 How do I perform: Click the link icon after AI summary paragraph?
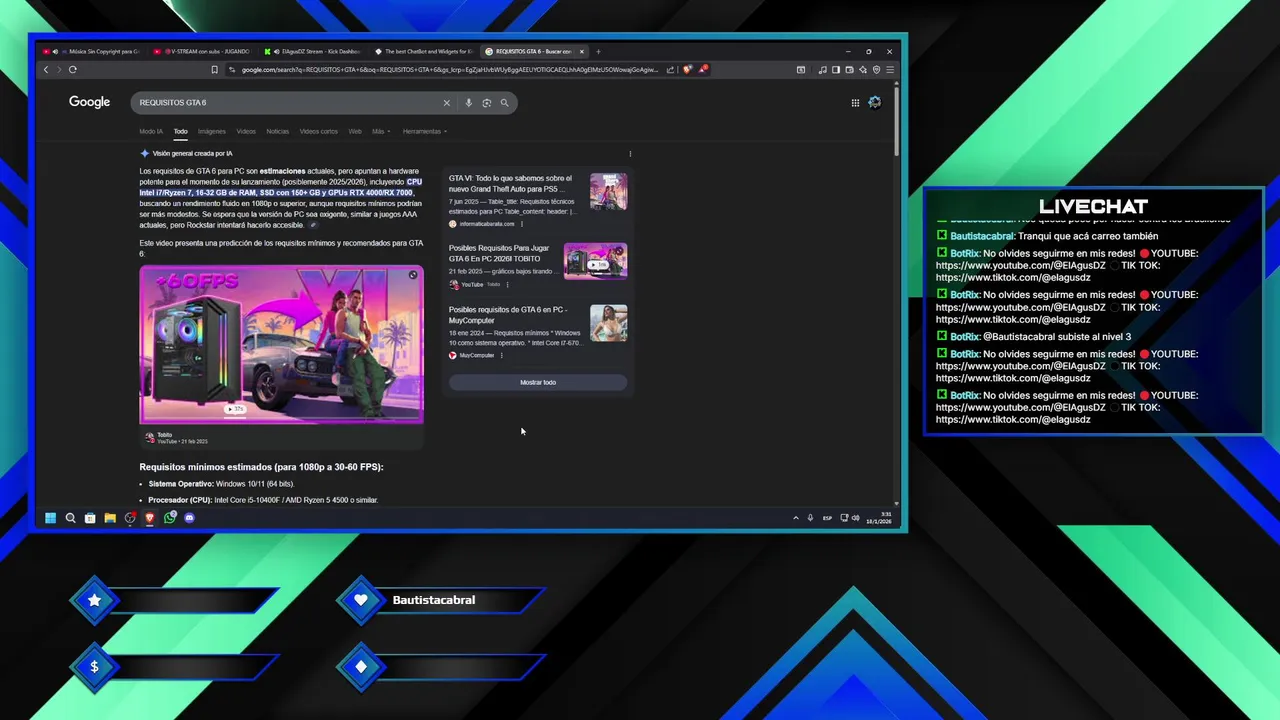coord(313,225)
